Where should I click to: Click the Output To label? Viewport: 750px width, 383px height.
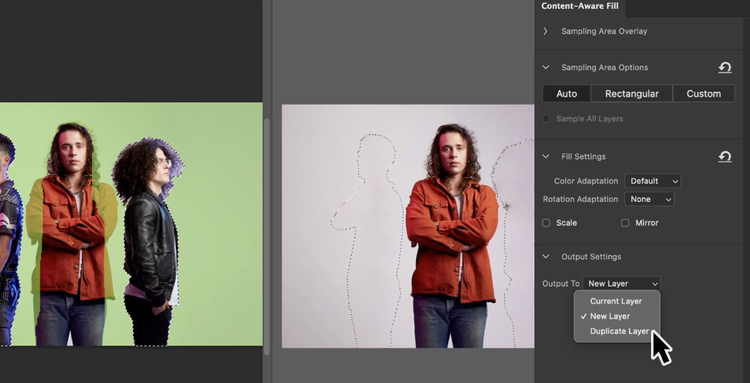(x=561, y=284)
